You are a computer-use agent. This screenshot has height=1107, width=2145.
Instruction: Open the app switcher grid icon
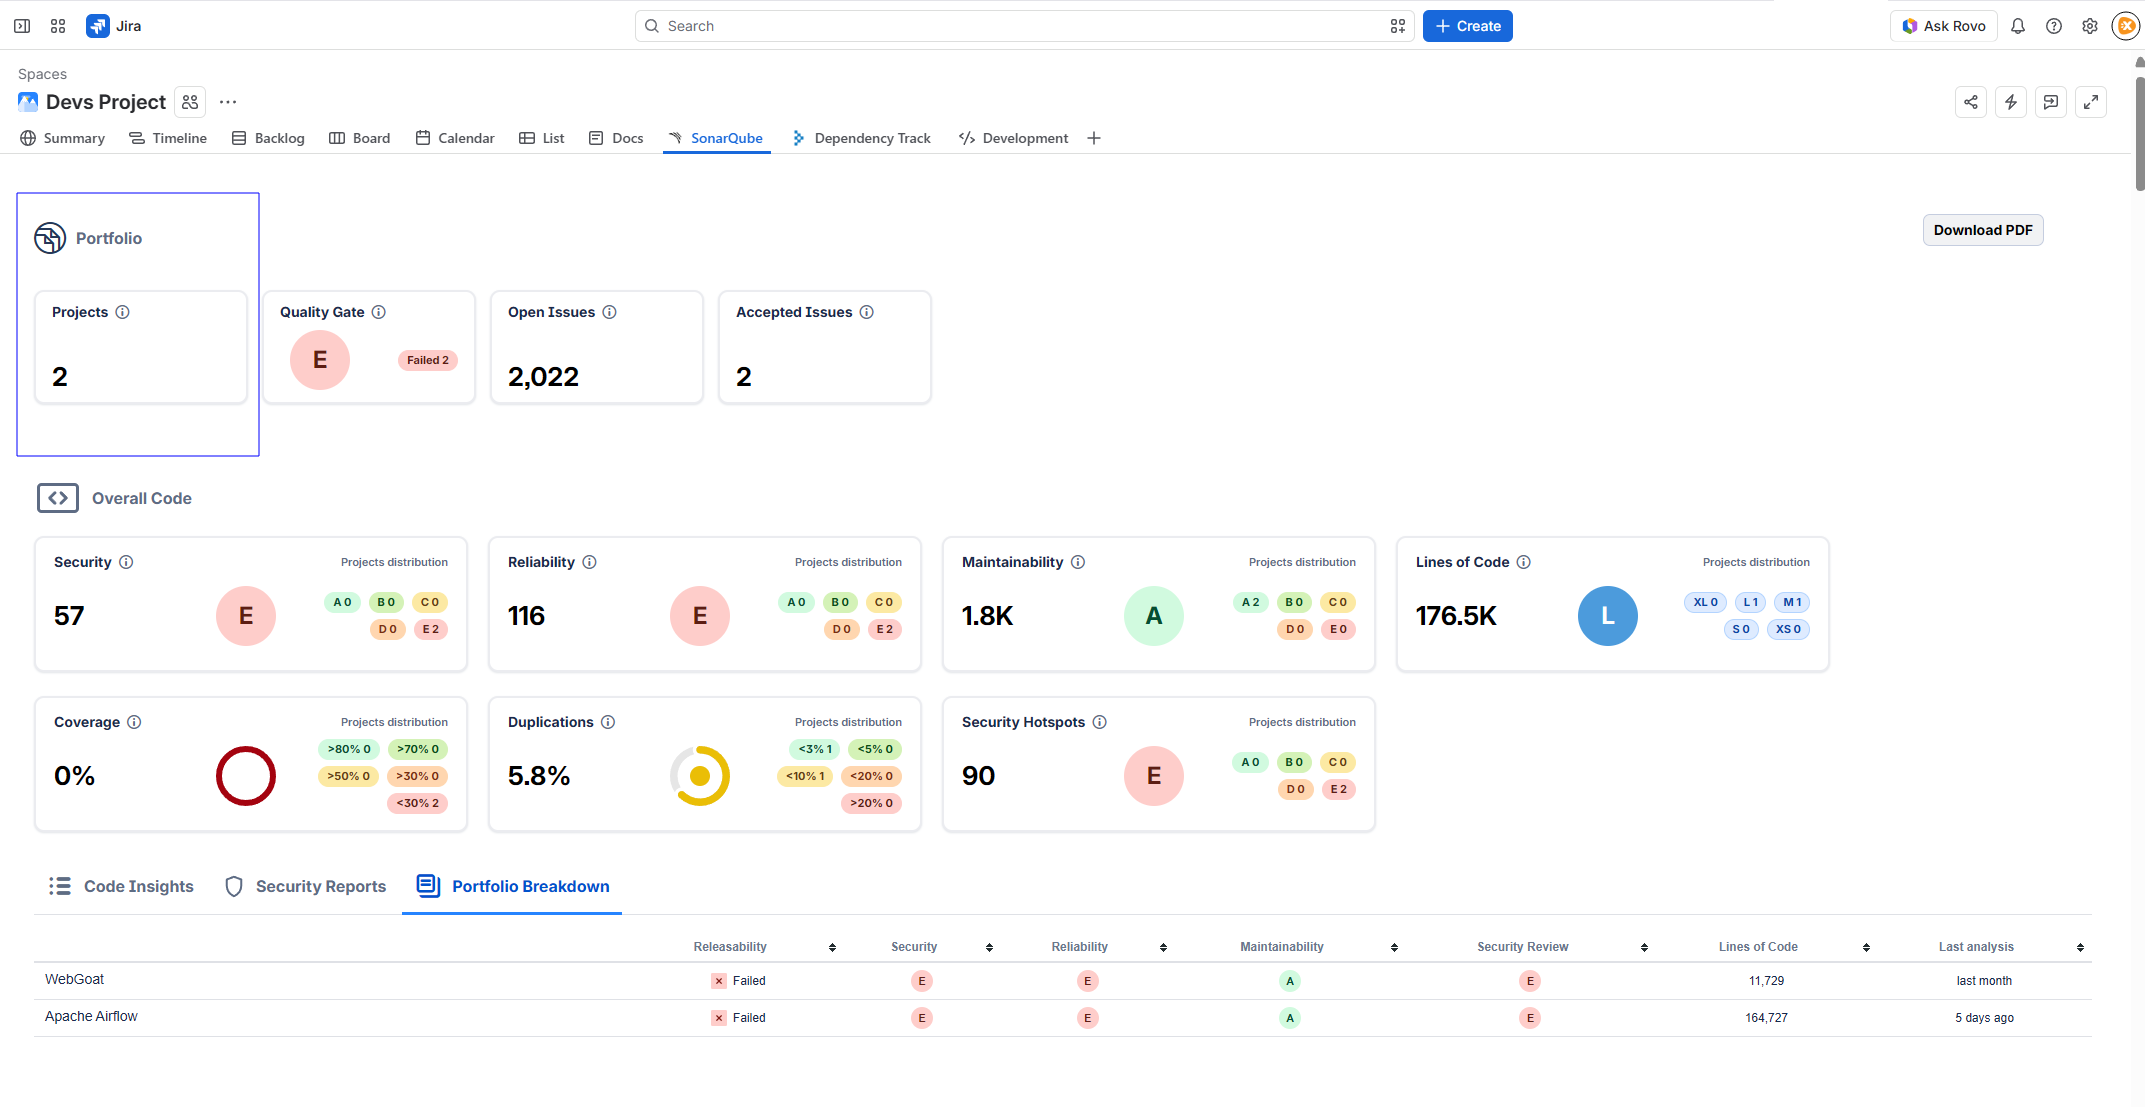58,26
